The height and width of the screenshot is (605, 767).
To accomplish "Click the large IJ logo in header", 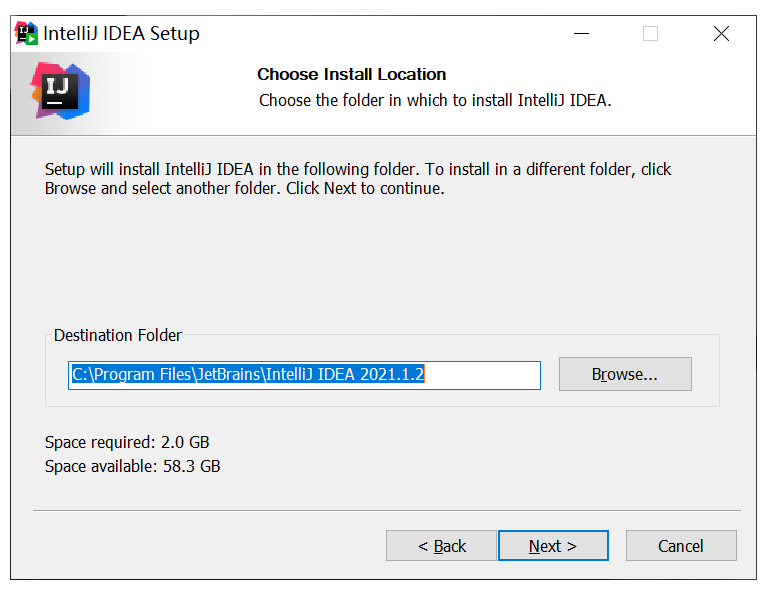I will point(61,91).
